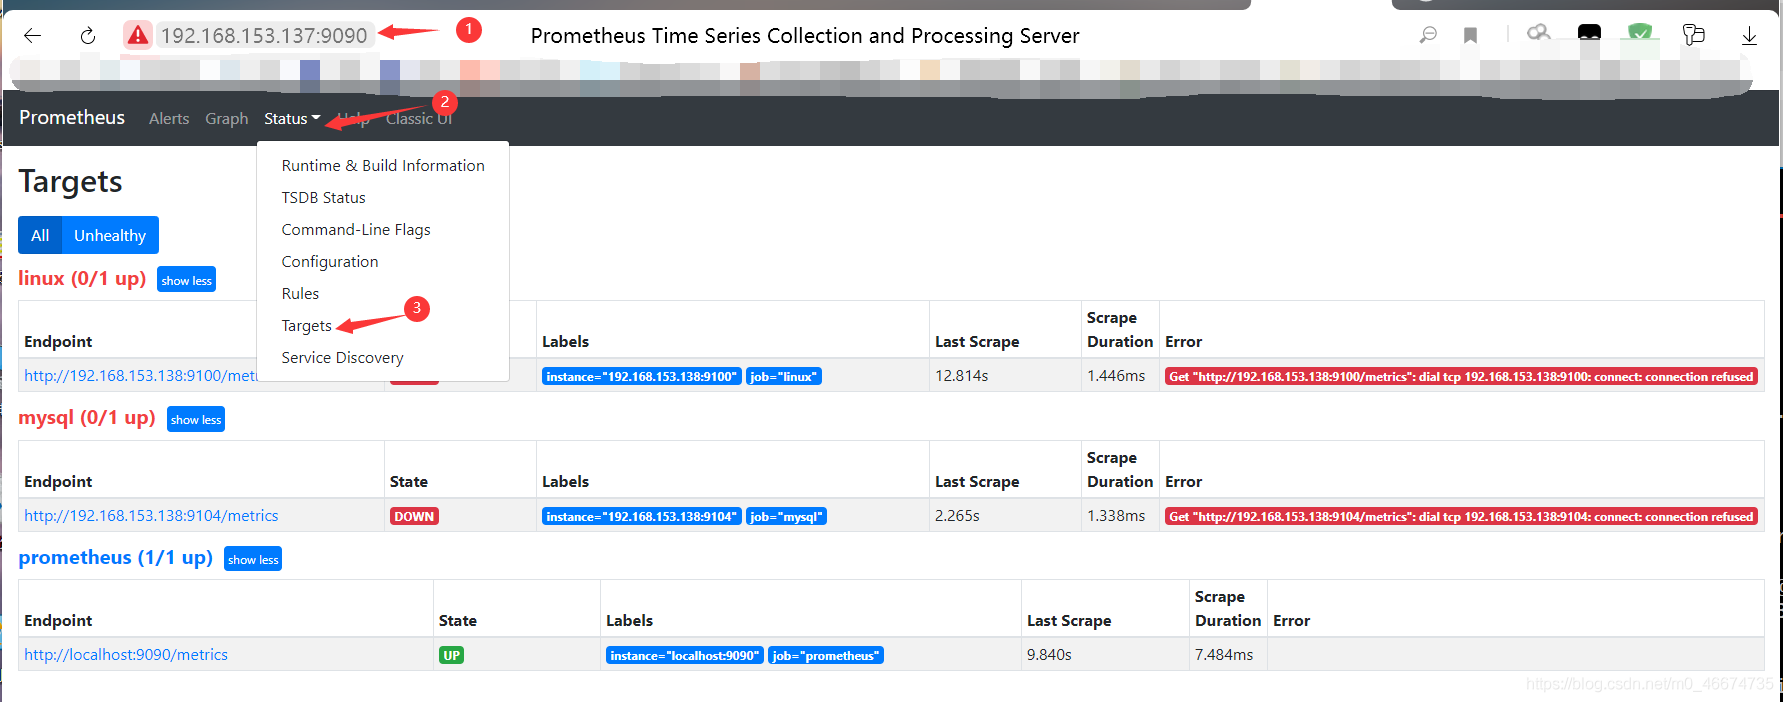This screenshot has height=702, width=1783.
Task: Collapse the prometheus group with show less
Action: tap(253, 559)
